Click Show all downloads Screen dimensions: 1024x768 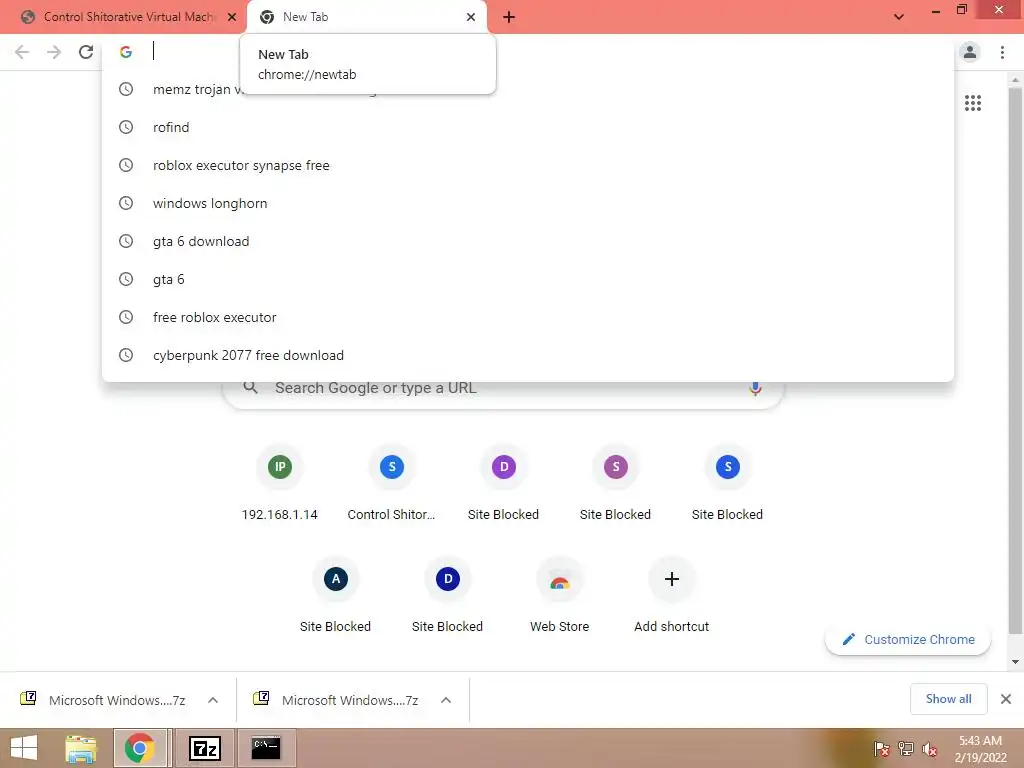click(x=948, y=699)
